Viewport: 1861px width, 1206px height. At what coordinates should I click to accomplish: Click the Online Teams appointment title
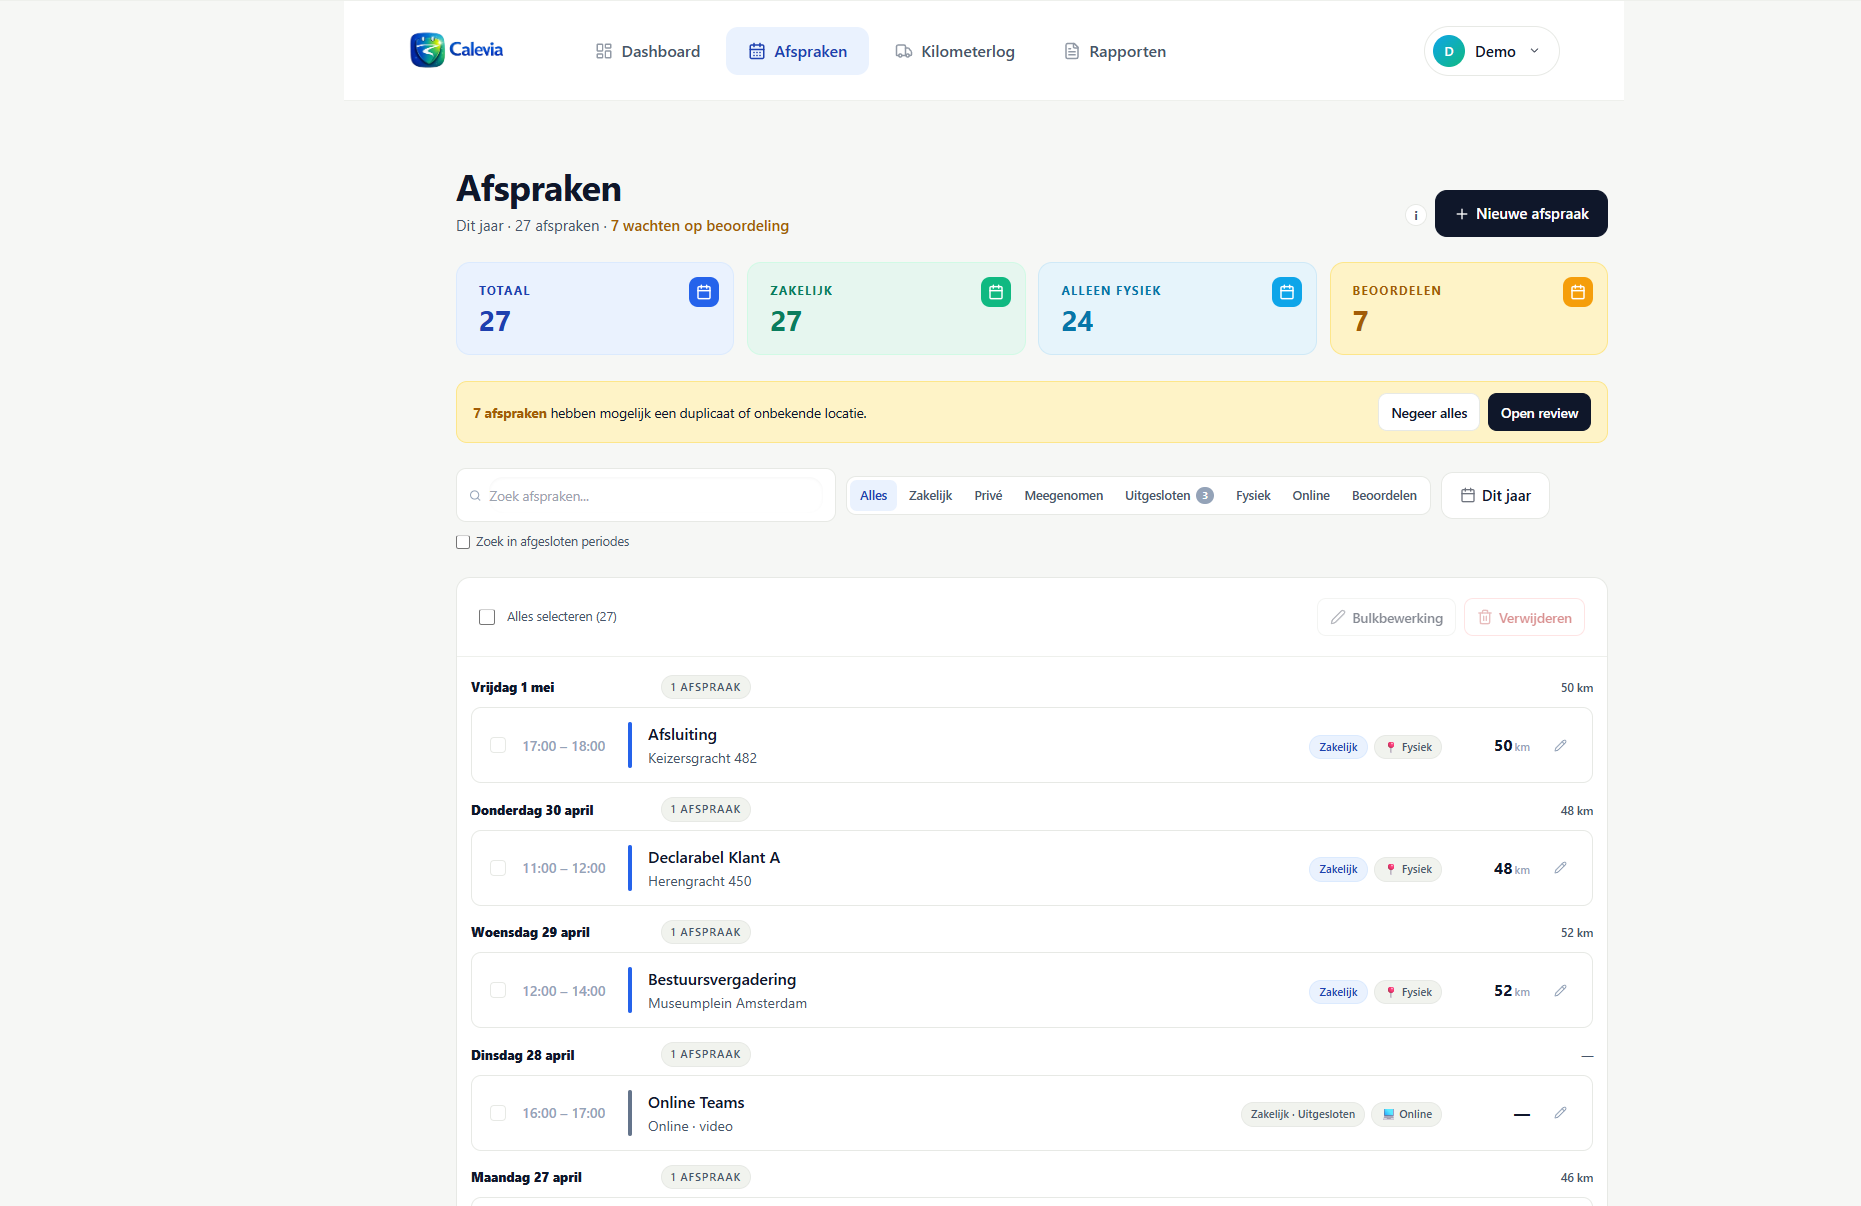point(696,1103)
